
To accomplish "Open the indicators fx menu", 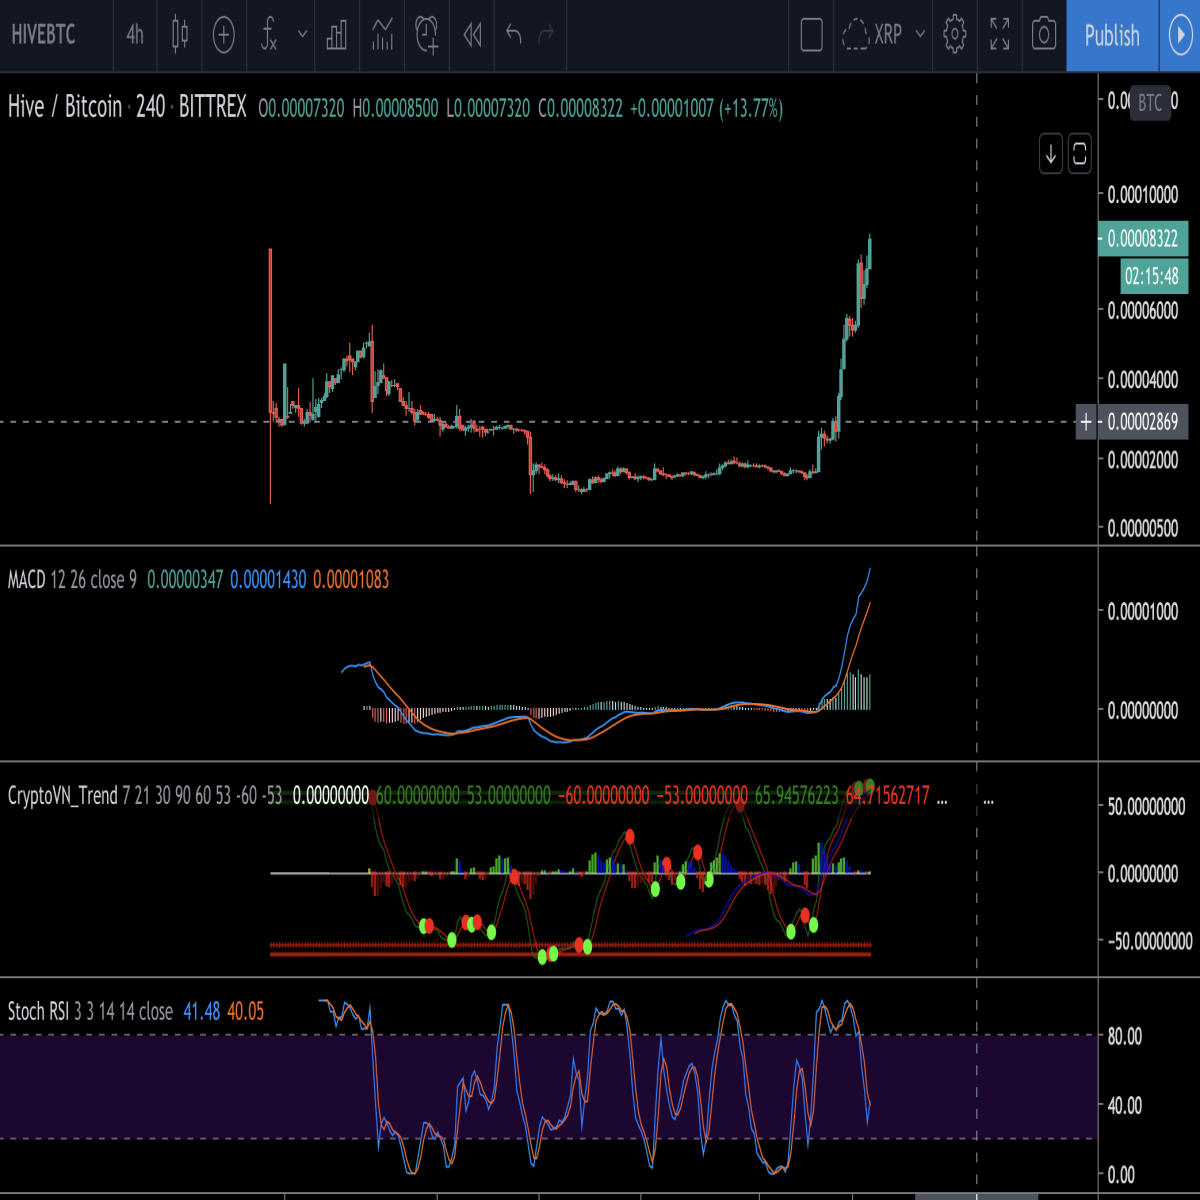I will tap(268, 35).
